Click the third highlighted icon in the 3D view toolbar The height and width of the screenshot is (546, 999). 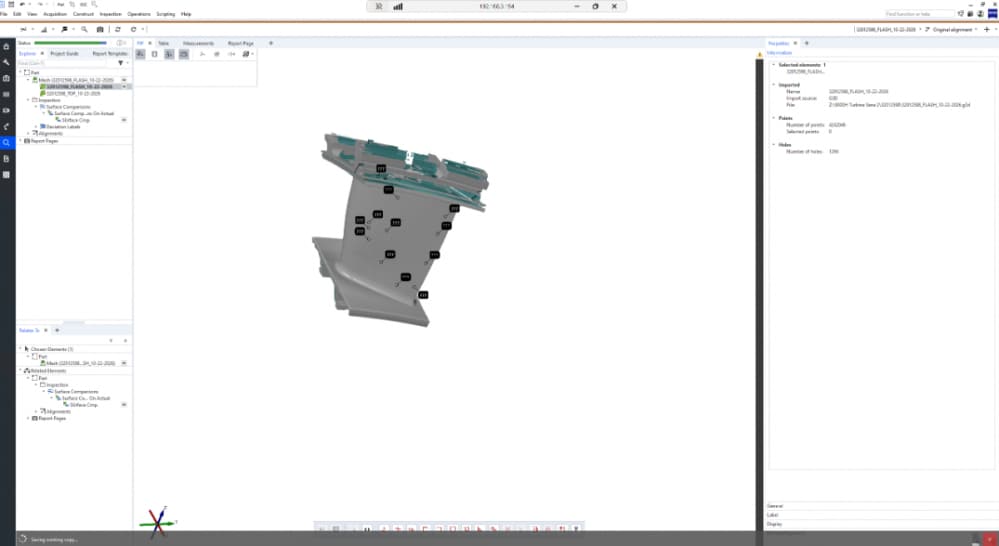[x=169, y=54]
